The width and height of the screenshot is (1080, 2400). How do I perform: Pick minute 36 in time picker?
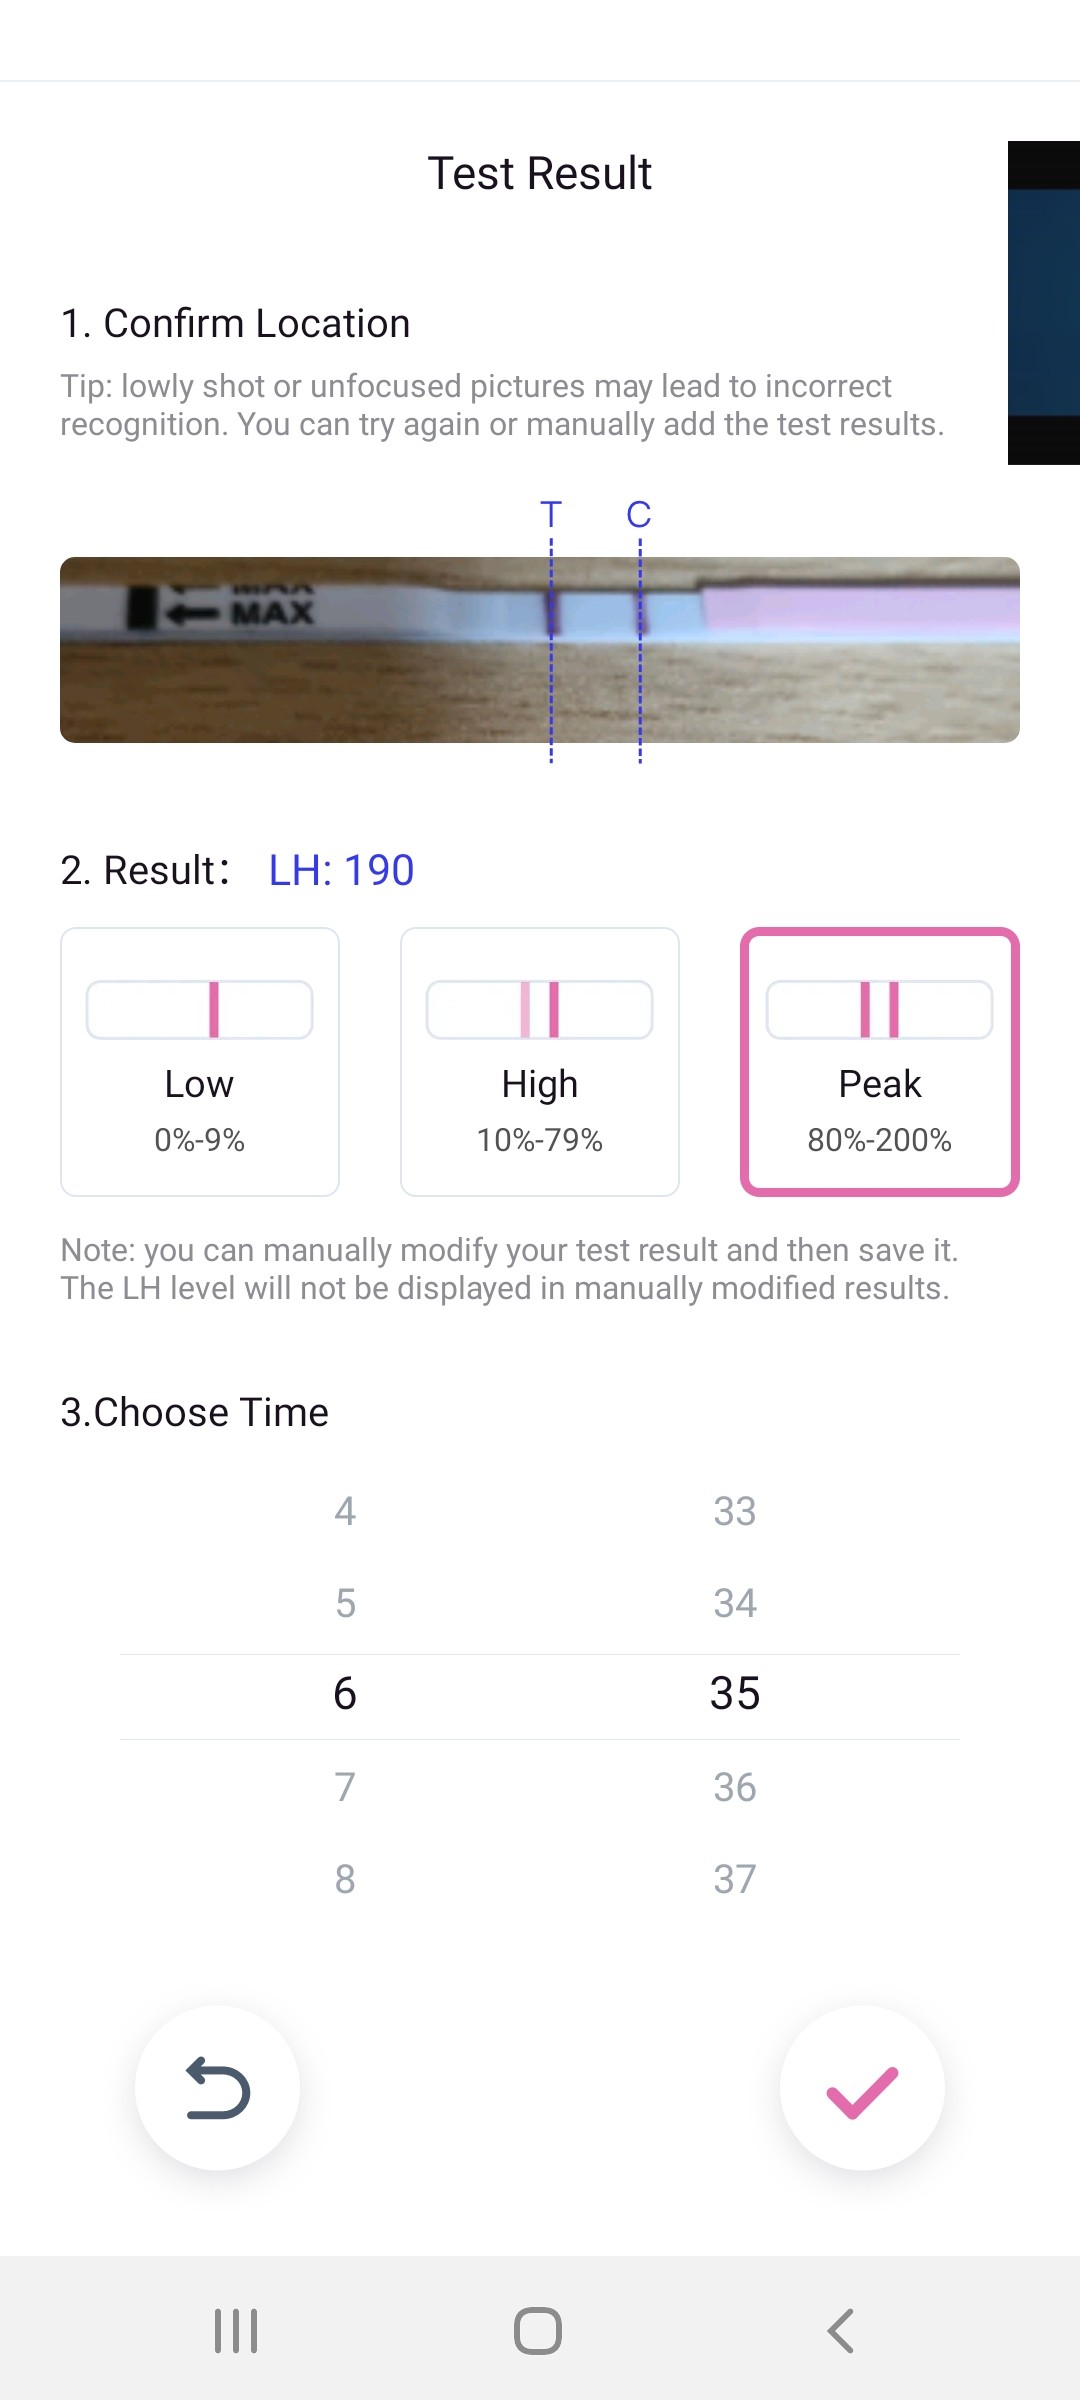click(x=735, y=1787)
